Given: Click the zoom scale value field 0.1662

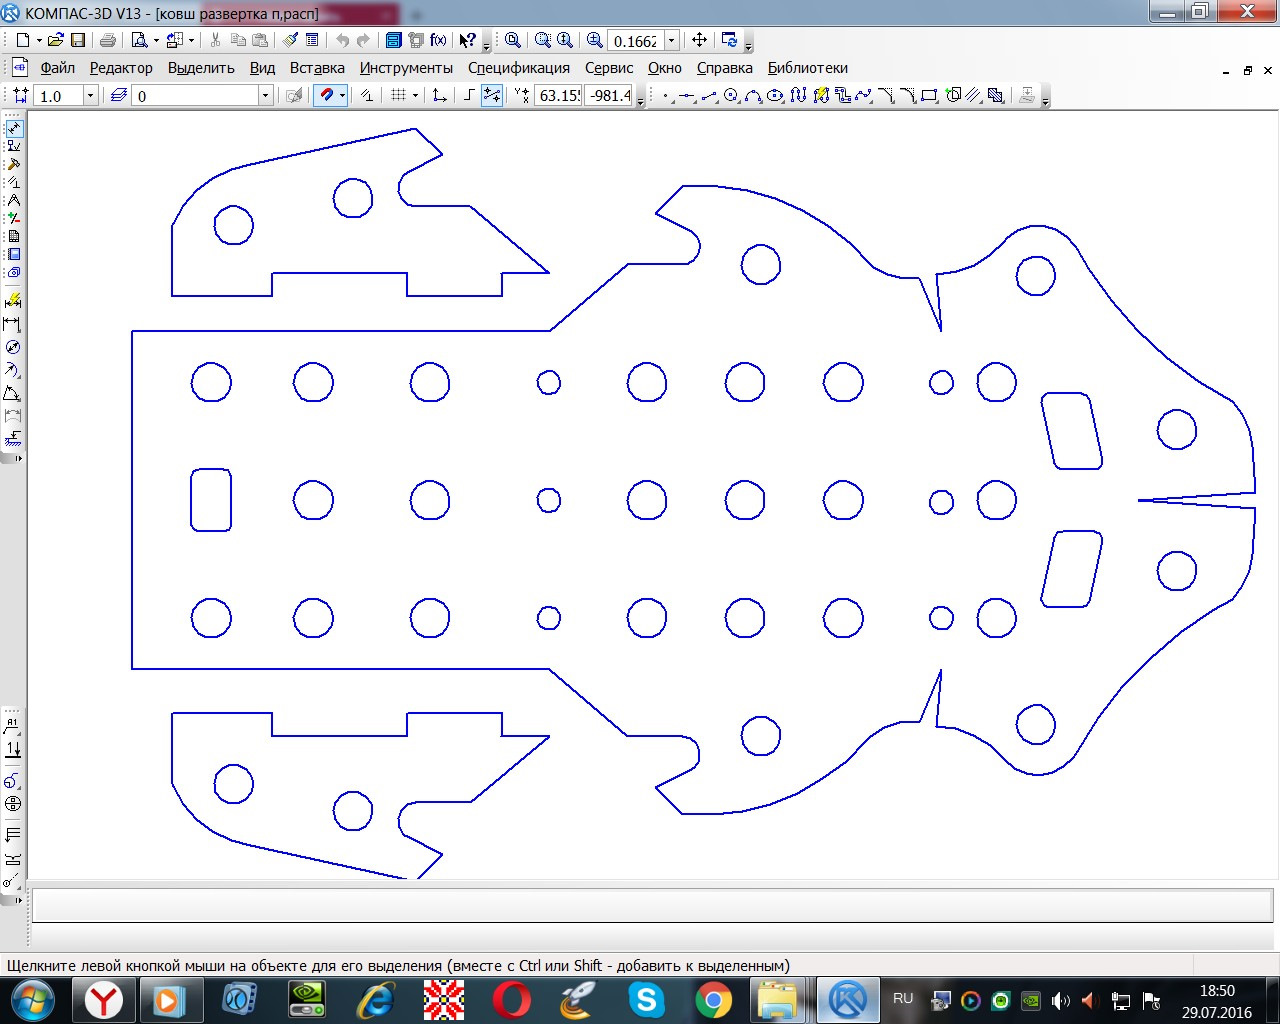Looking at the screenshot, I should 636,41.
